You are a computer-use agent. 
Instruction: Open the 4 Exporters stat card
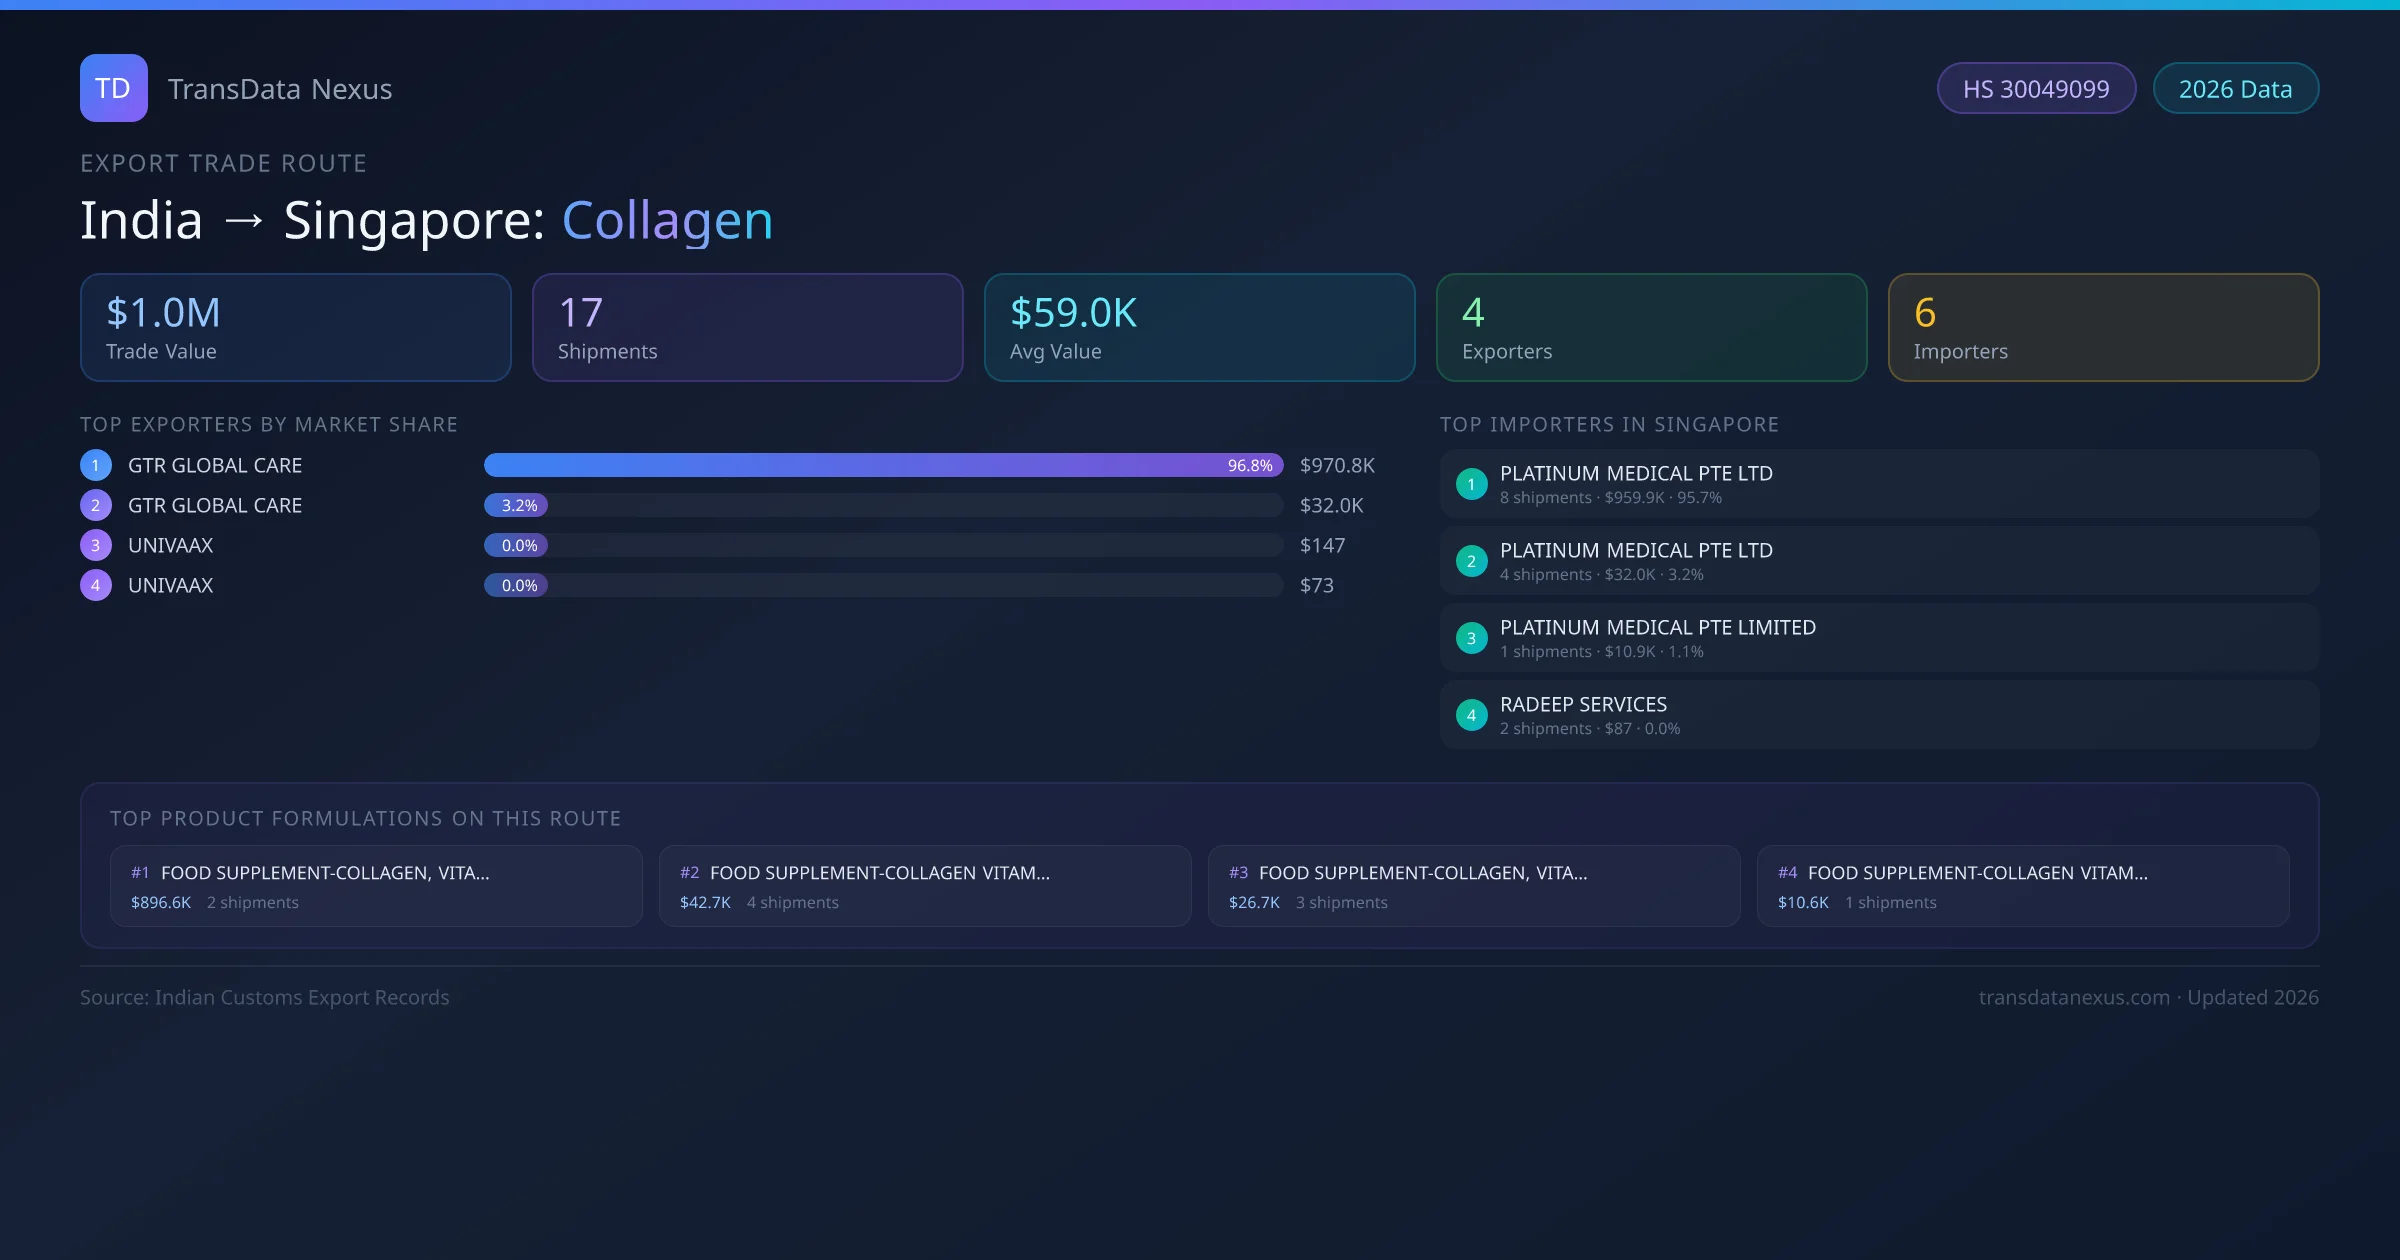1651,327
